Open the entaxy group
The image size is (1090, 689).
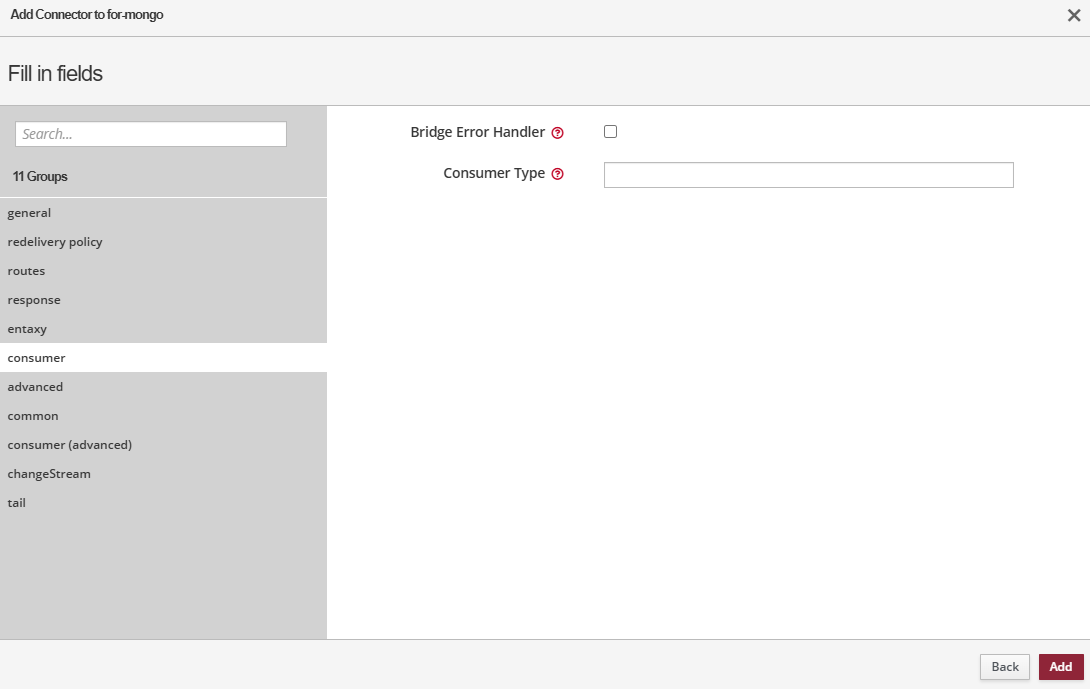[x=27, y=329]
